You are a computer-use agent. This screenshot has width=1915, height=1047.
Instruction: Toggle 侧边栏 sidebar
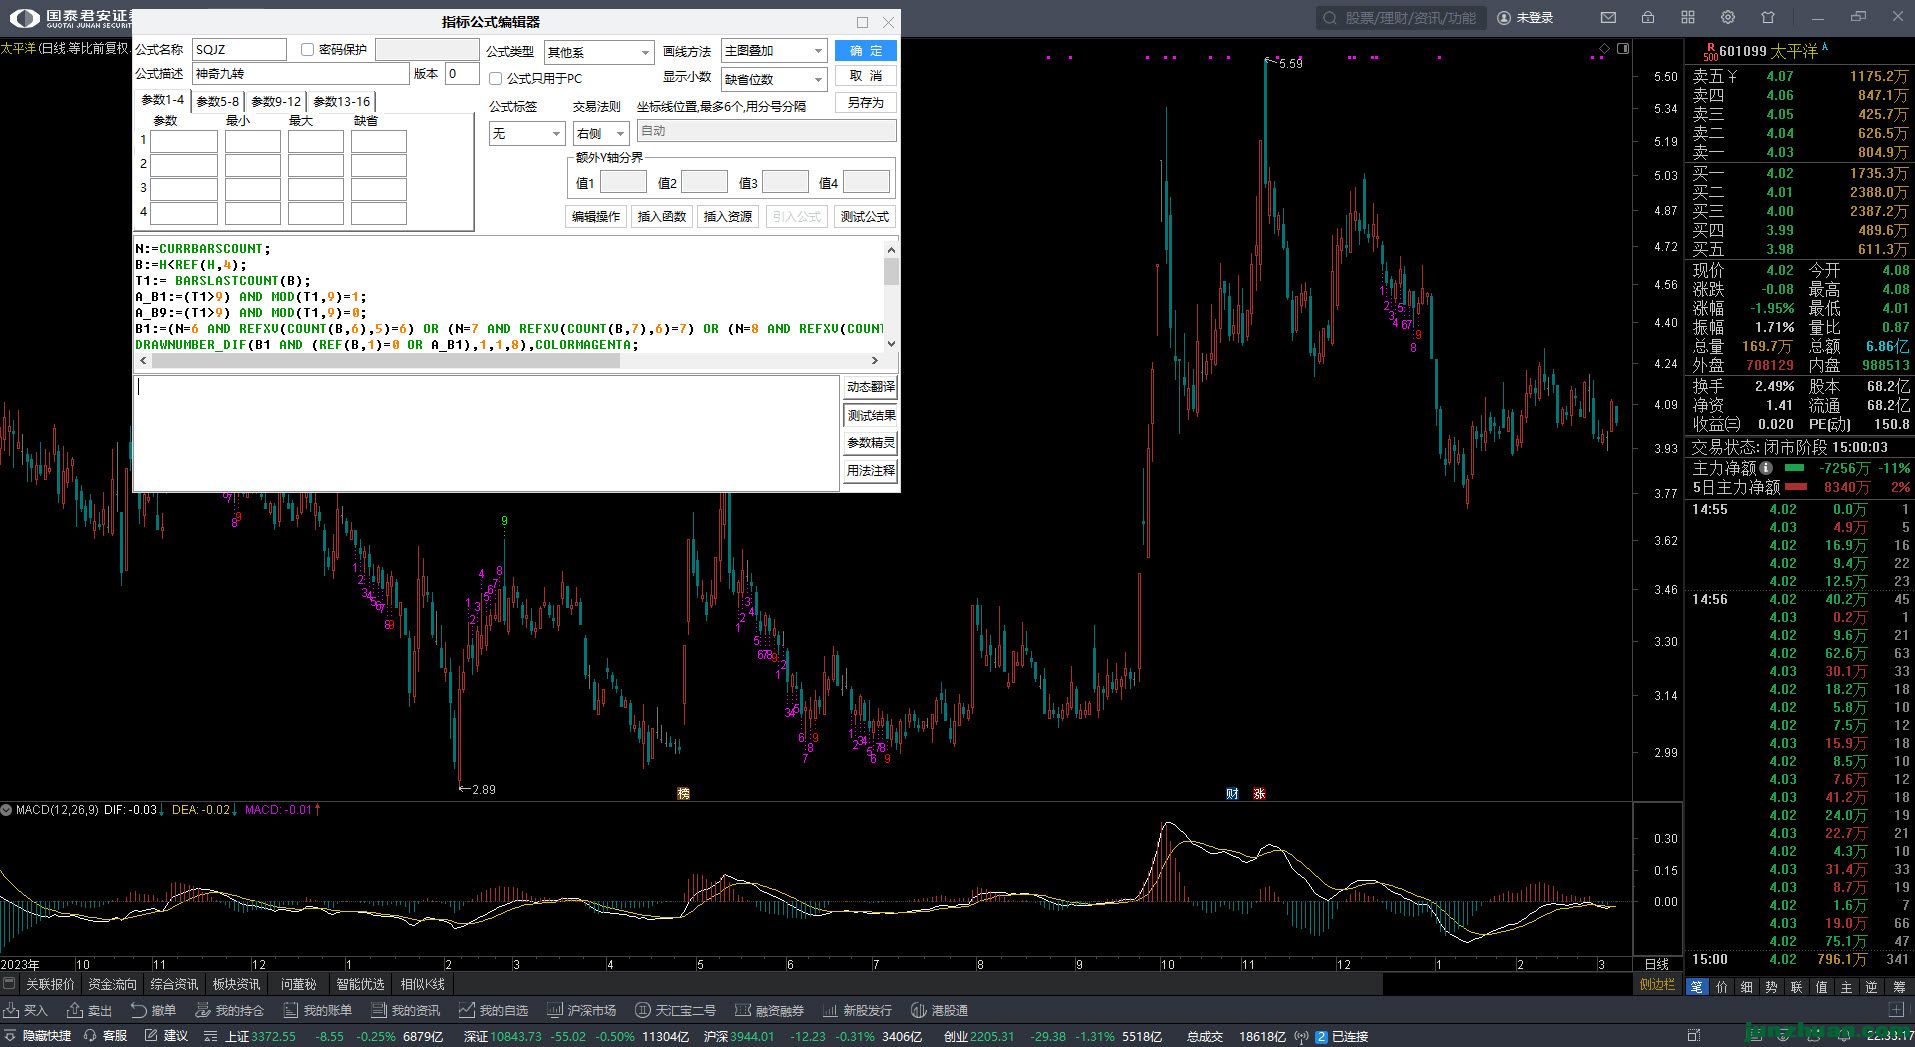tap(1657, 984)
